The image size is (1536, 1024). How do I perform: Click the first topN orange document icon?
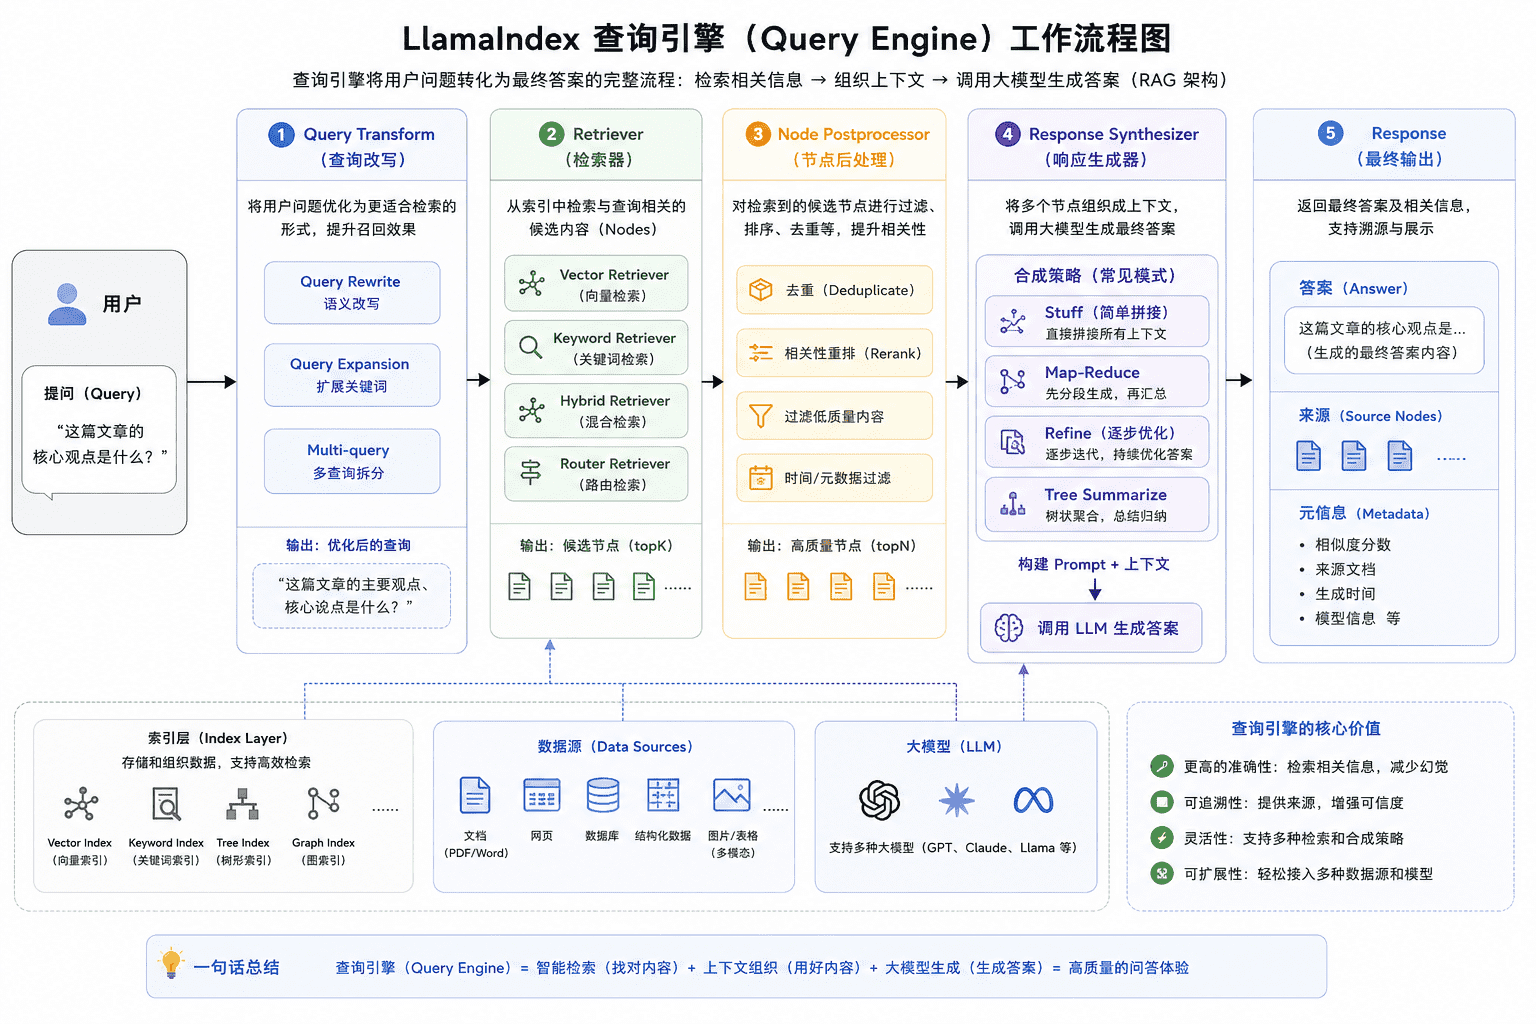(756, 586)
